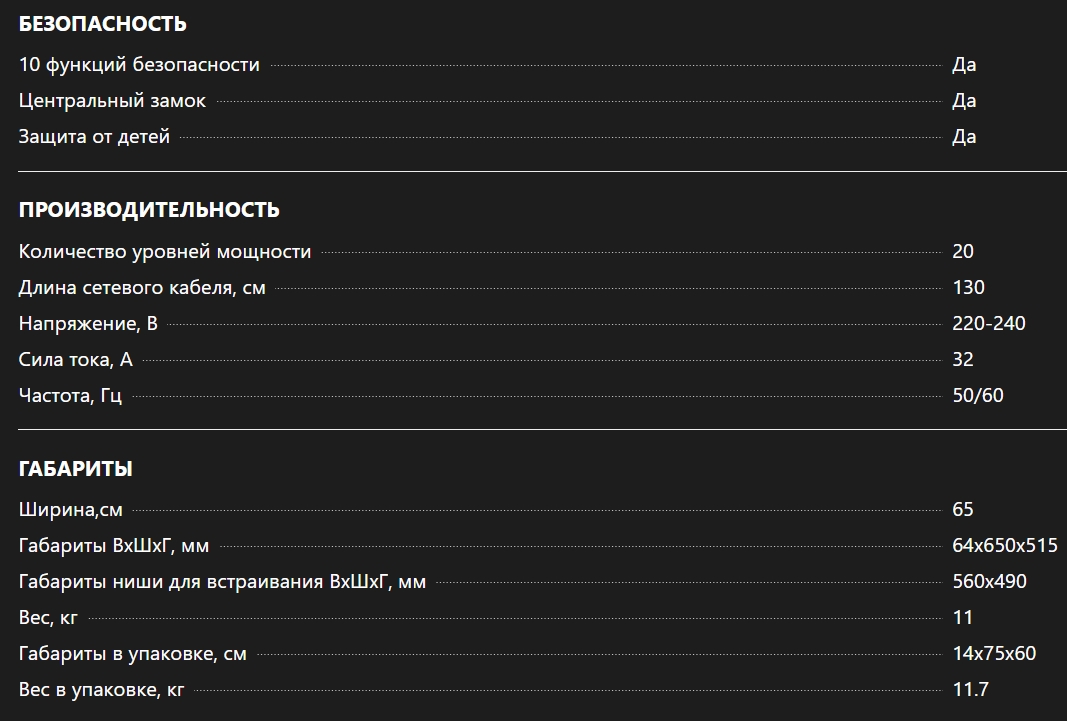Select the frequency value 50/60
The width and height of the screenshot is (1067, 721).
click(x=978, y=396)
